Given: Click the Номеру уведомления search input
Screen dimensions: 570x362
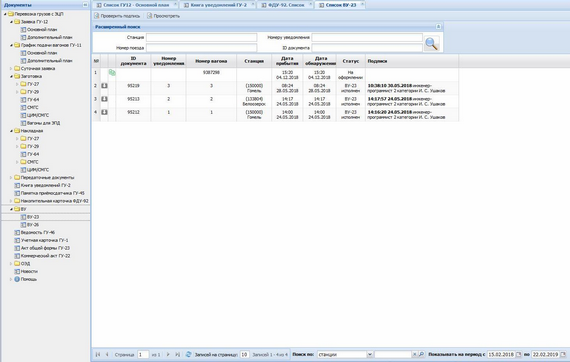Looking at the screenshot, I should 367,37.
